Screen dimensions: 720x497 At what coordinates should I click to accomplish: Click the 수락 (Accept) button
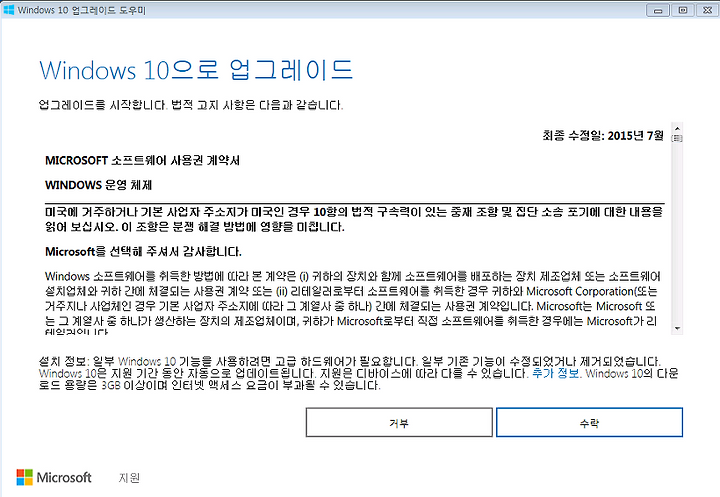(x=589, y=422)
